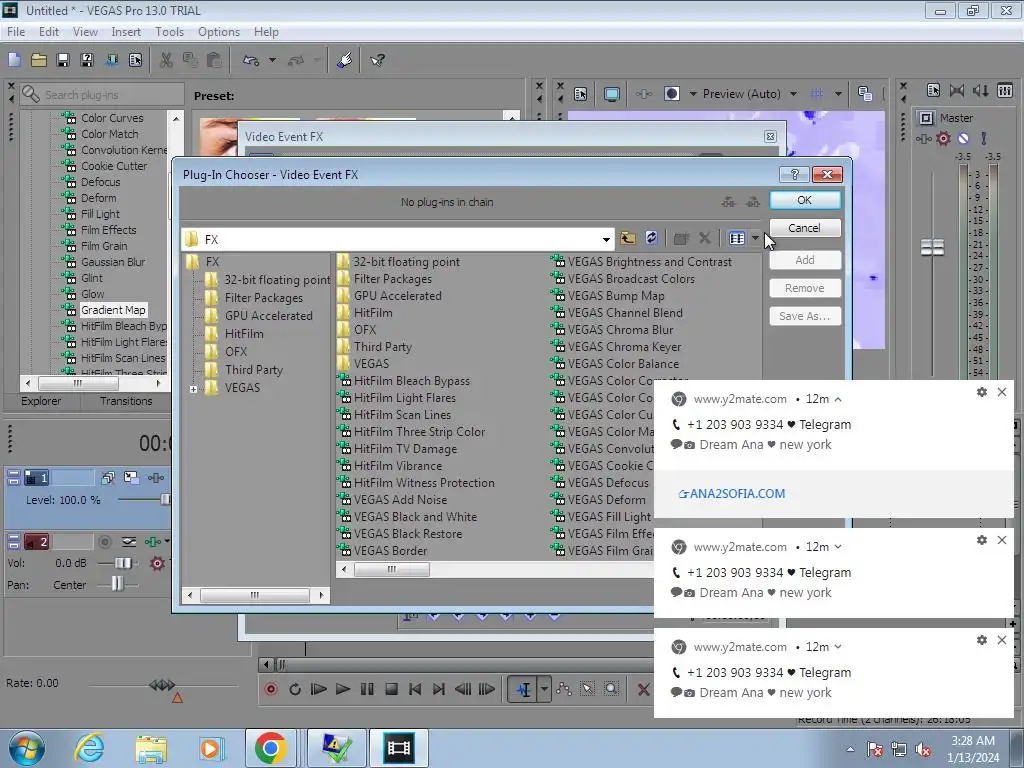Select HitFilm Light Flares in chooser list
This screenshot has width=1024, height=768.
tap(404, 398)
